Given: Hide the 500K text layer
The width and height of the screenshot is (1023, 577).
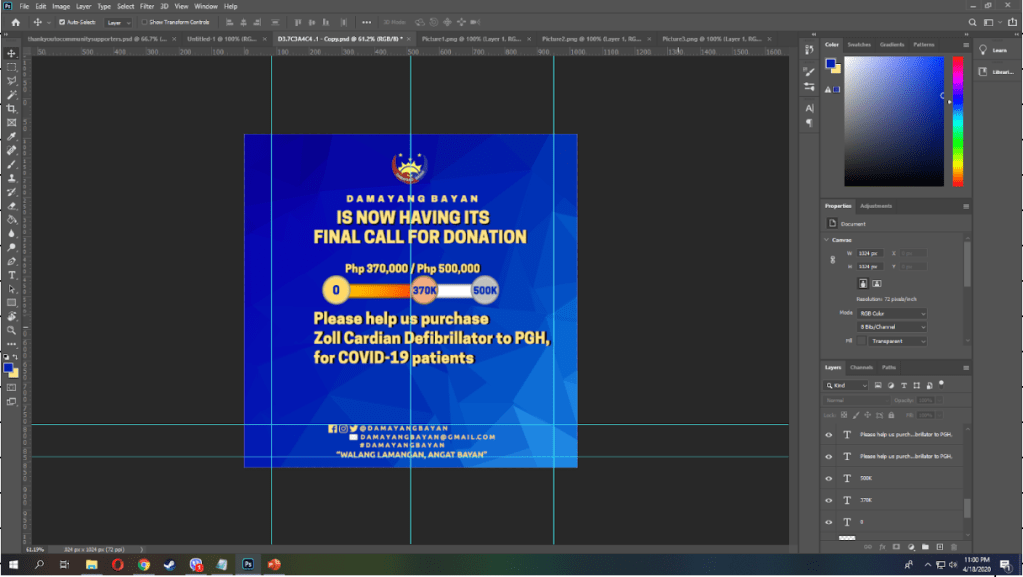Looking at the screenshot, I should (x=828, y=478).
